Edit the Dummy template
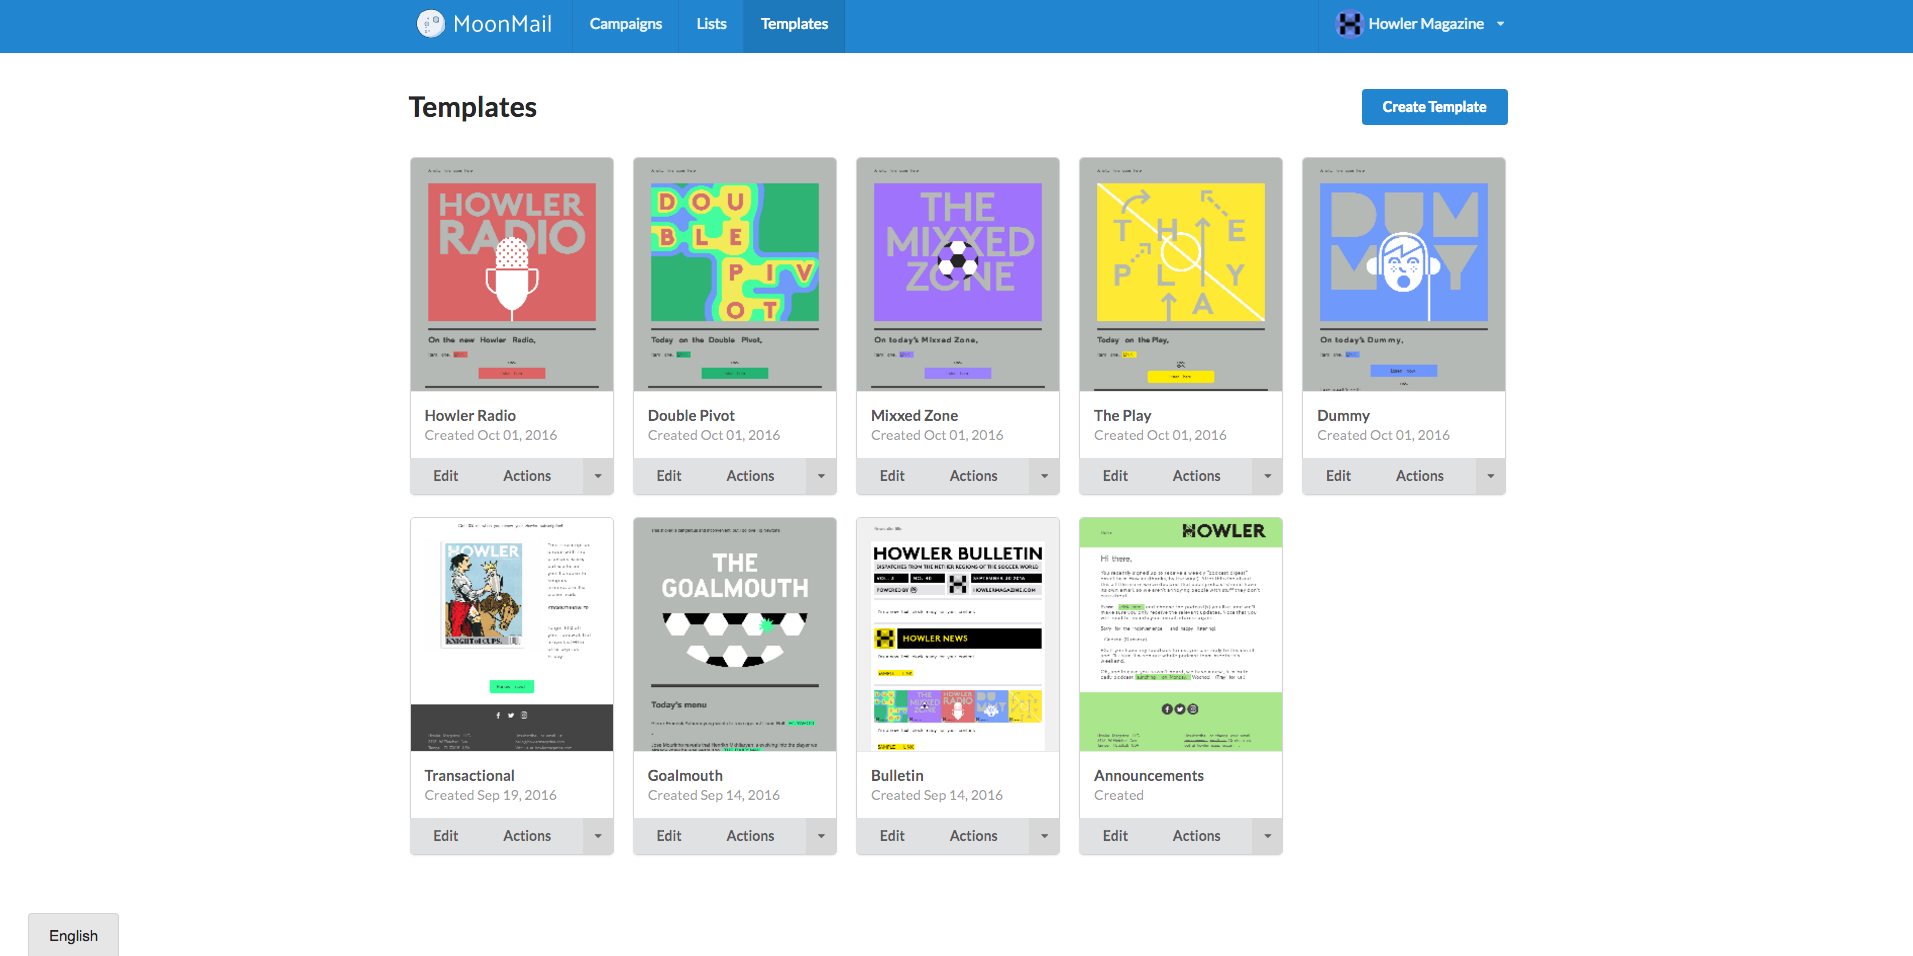Viewport: 1913px width, 956px height. click(x=1338, y=476)
